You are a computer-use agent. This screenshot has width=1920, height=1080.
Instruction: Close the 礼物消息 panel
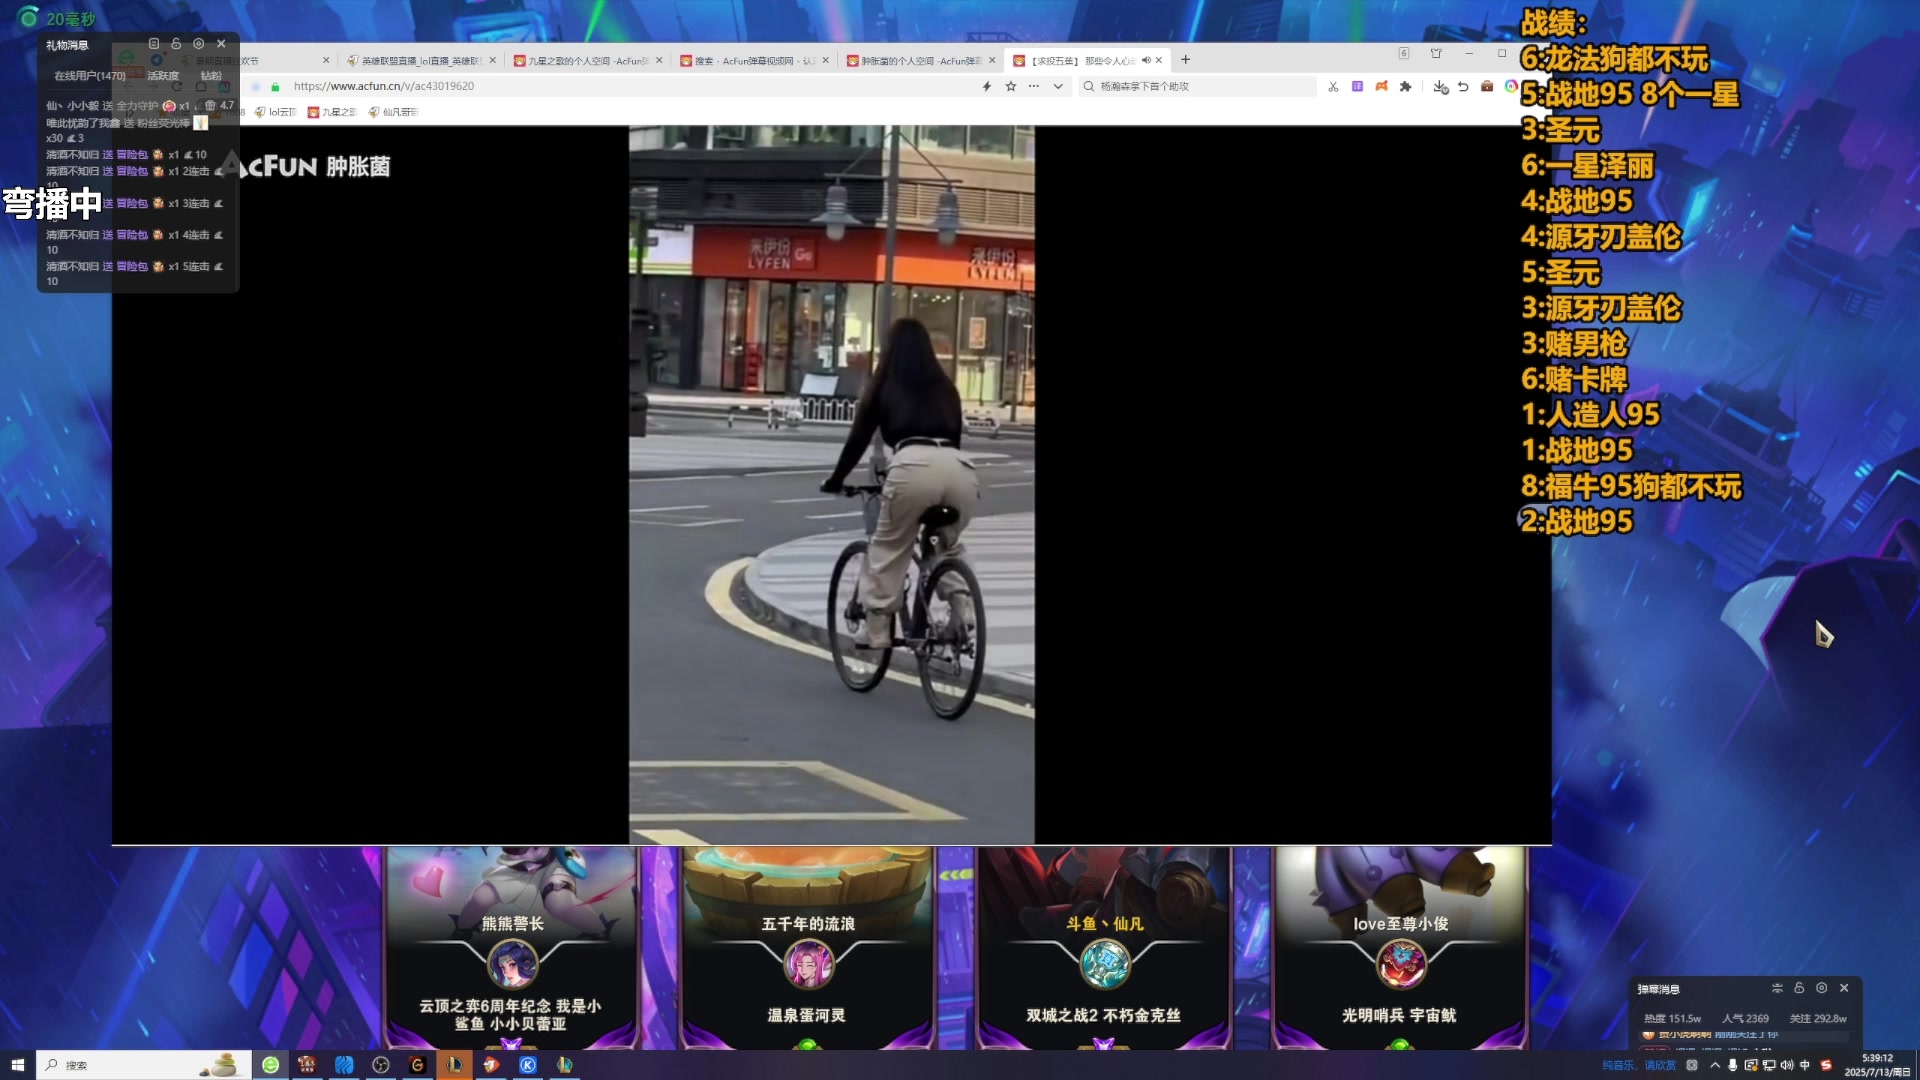pyautogui.click(x=221, y=44)
